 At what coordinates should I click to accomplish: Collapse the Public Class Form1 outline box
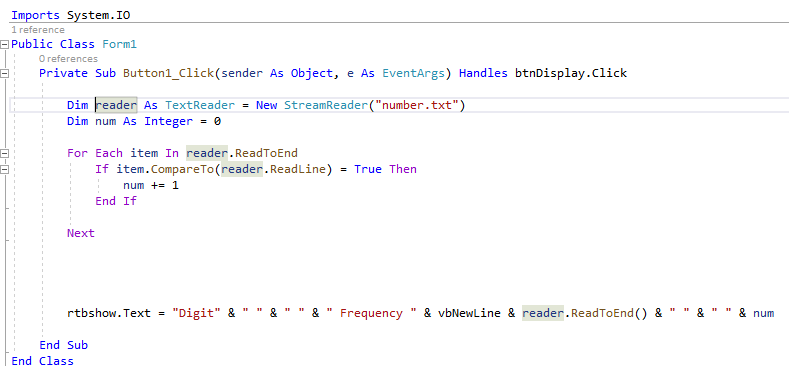5,44
